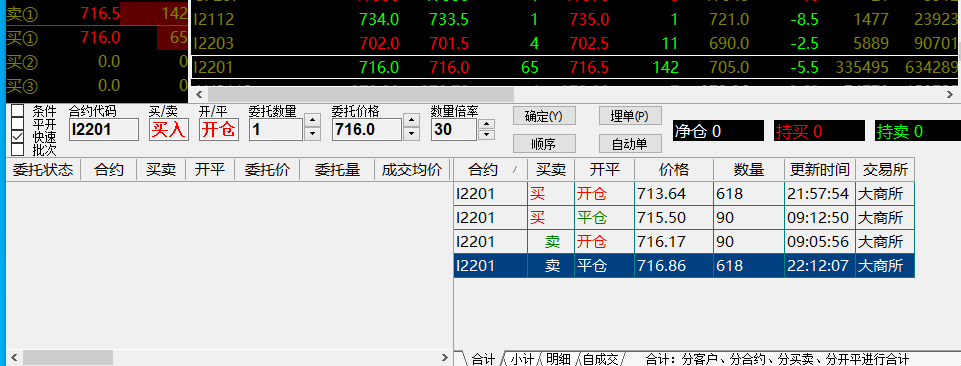The width and height of the screenshot is (961, 366).
Task: Toggle the 买入 buy/sell direction button
Action: 169,129
